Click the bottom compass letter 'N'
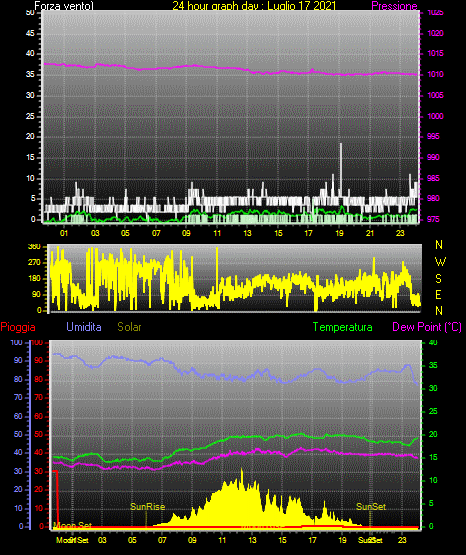 pyautogui.click(x=439, y=311)
